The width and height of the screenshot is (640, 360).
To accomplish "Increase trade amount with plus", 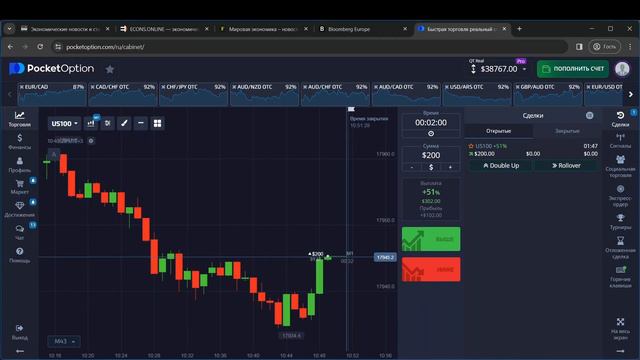I will pyautogui.click(x=450, y=167).
